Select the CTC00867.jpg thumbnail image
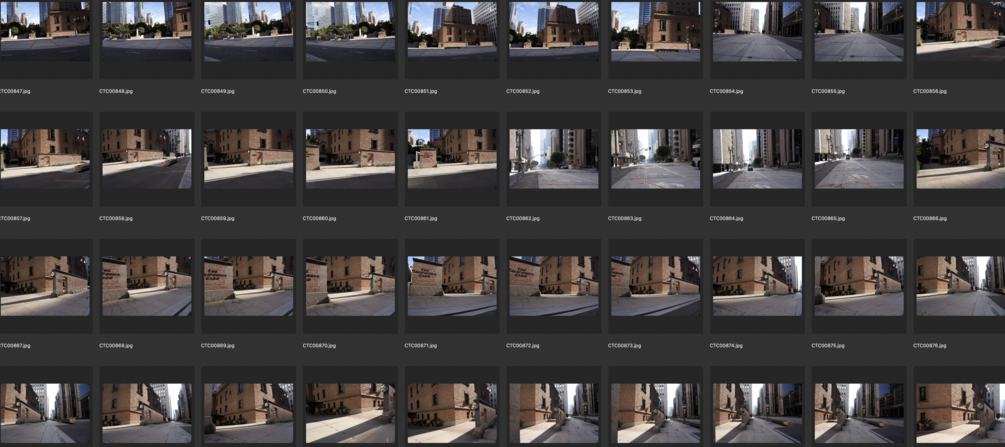This screenshot has height=447, width=1005. coord(45,286)
